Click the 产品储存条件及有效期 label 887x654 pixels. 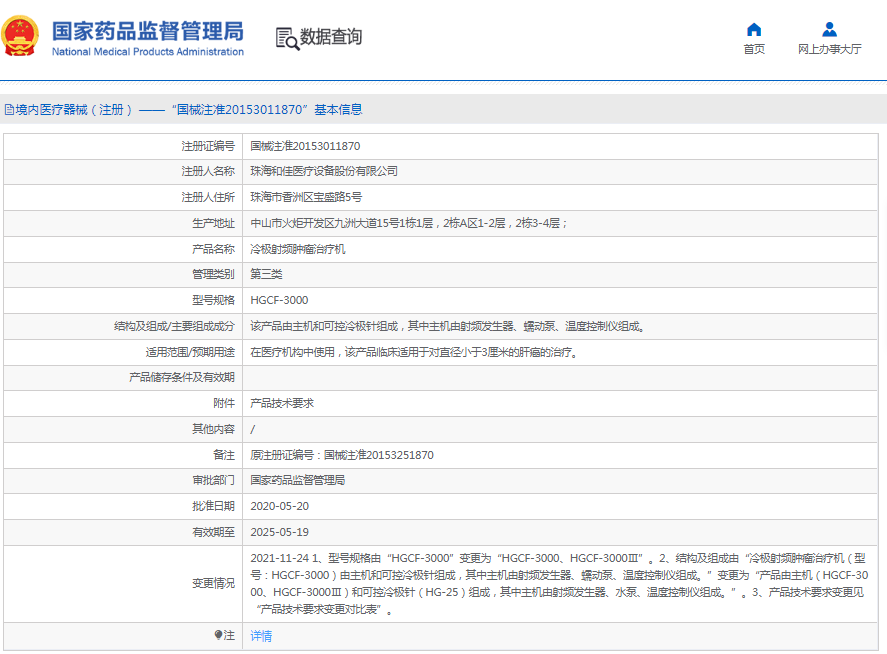coord(182,377)
